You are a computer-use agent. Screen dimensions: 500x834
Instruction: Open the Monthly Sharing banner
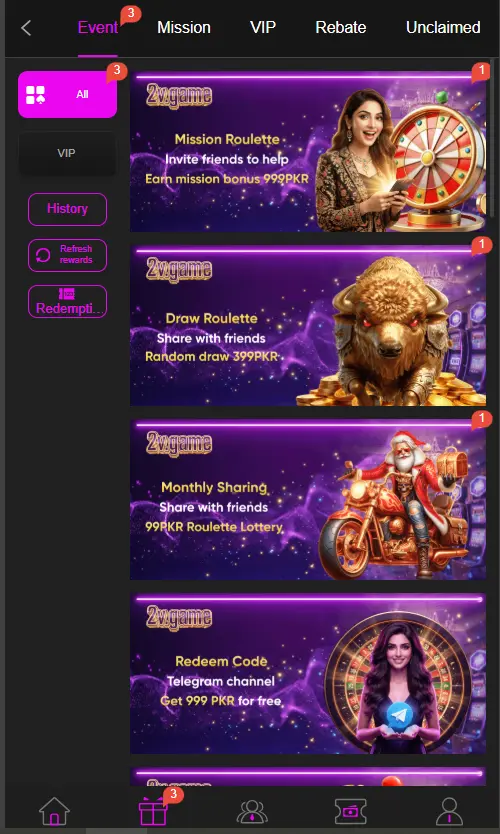click(x=308, y=499)
